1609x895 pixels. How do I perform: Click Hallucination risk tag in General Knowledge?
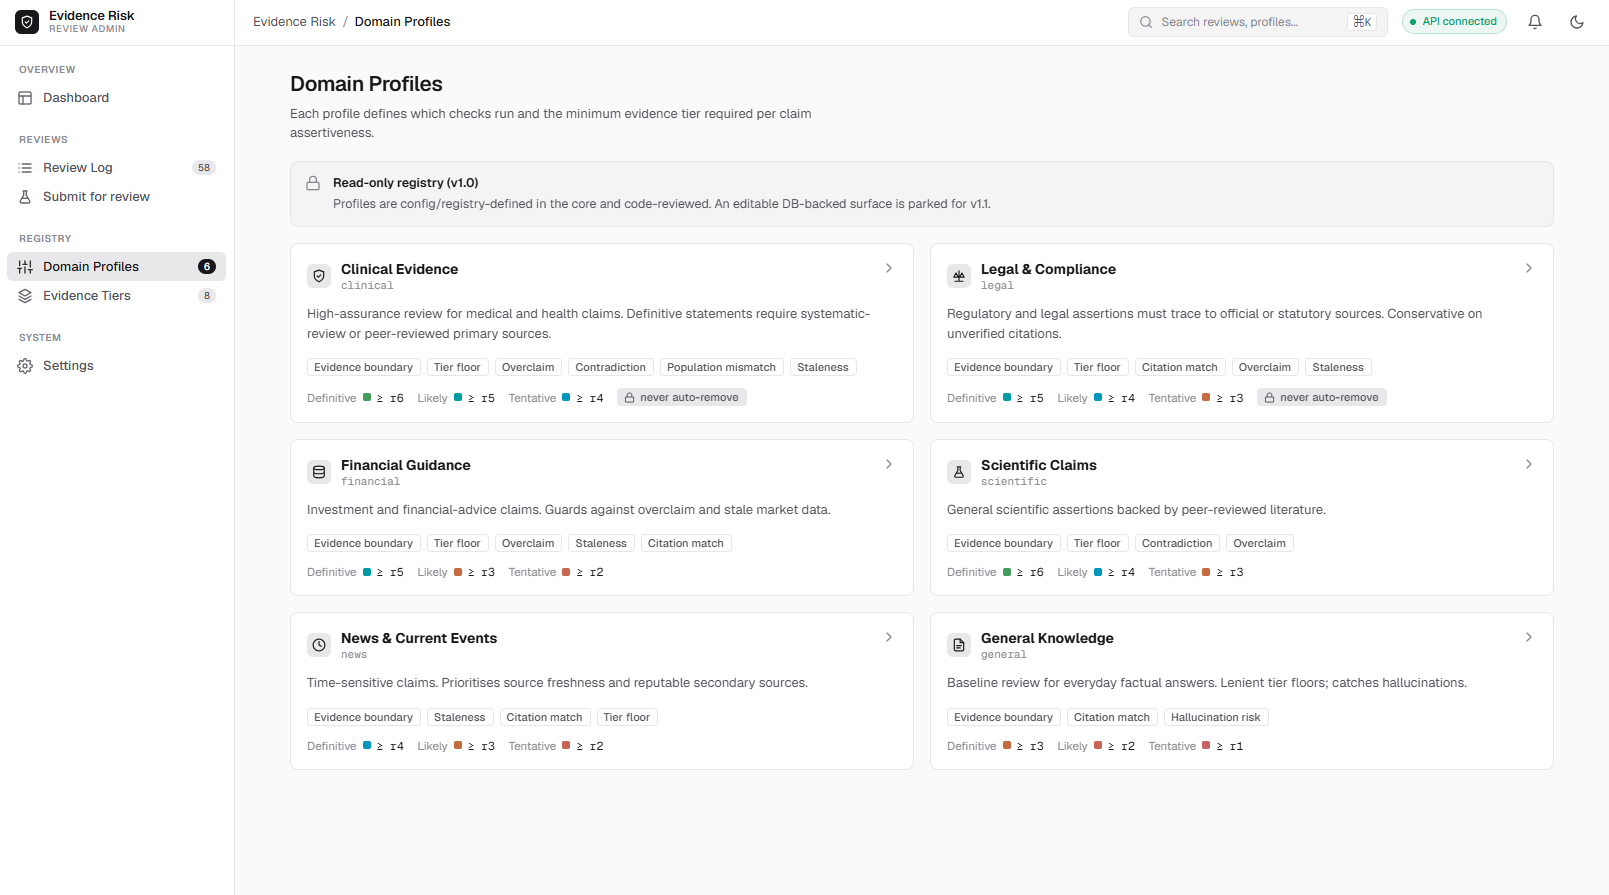tap(1216, 717)
